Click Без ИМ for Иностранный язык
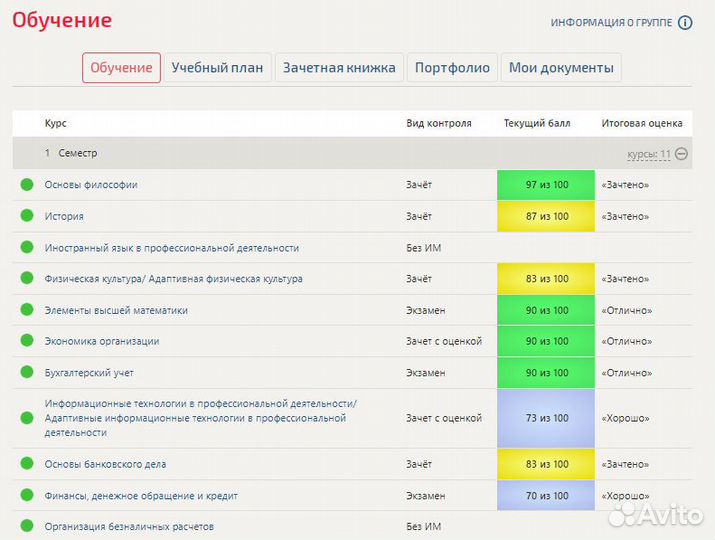The width and height of the screenshot is (715, 540). pyautogui.click(x=424, y=248)
